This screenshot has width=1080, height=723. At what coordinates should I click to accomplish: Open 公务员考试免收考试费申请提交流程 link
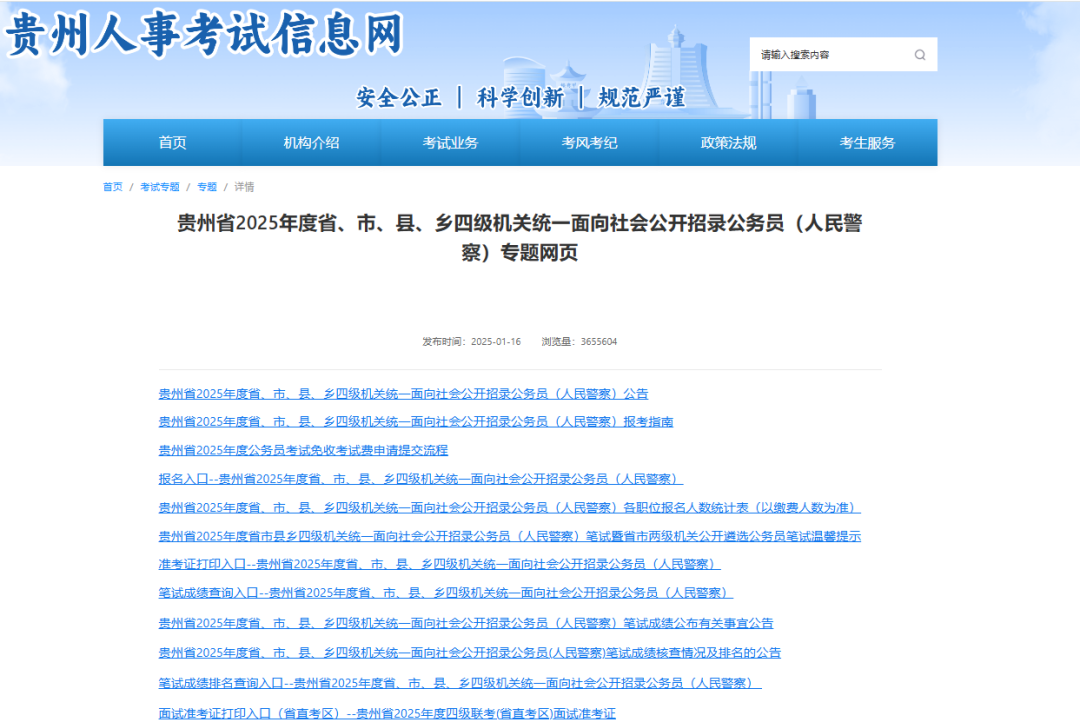coord(303,450)
